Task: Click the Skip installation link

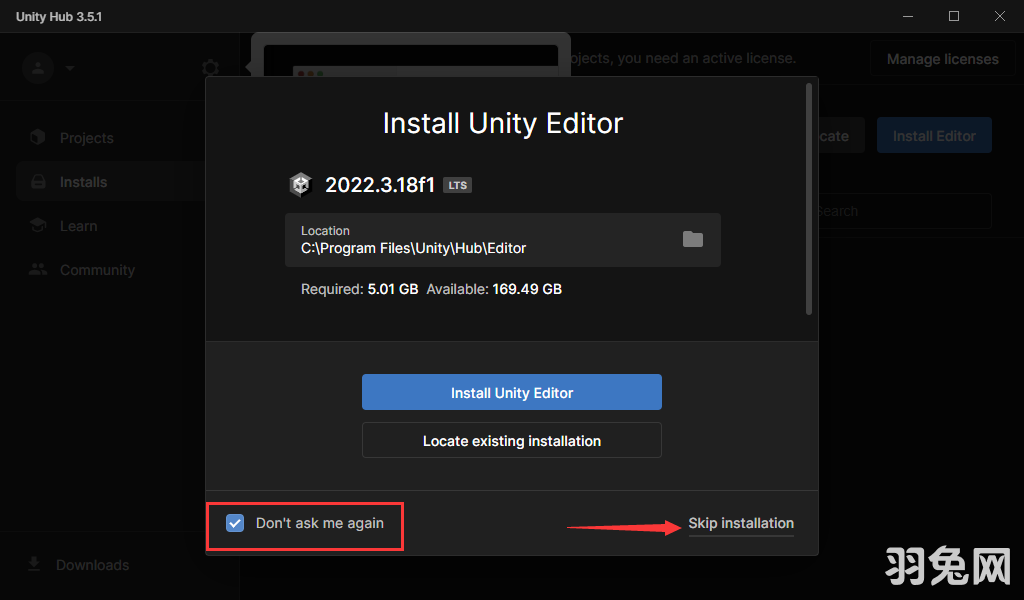Action: pos(740,523)
